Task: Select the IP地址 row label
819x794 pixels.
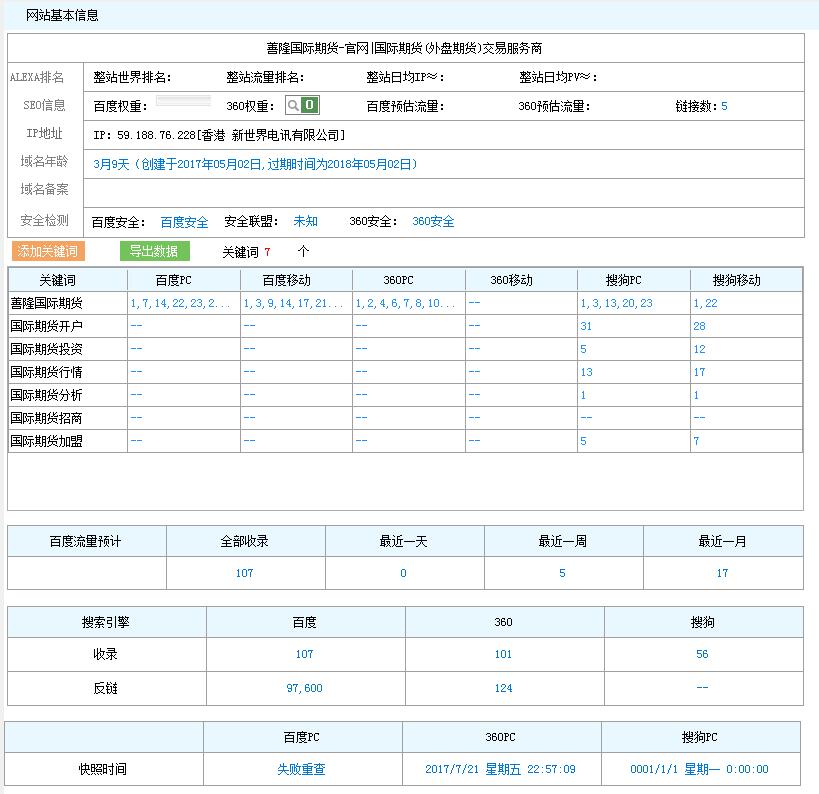Action: tap(43, 133)
